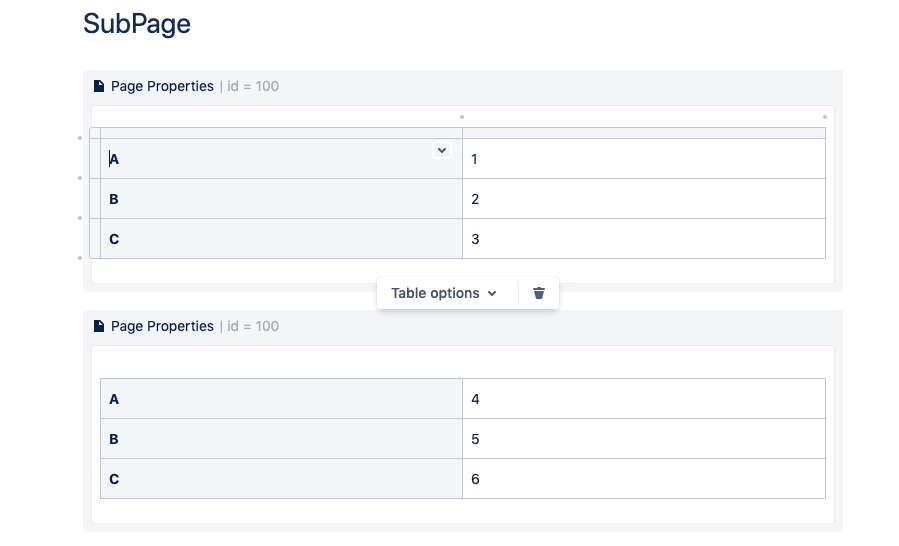The image size is (899, 546).
Task: Click the cell containing value 3
Action: coord(644,239)
